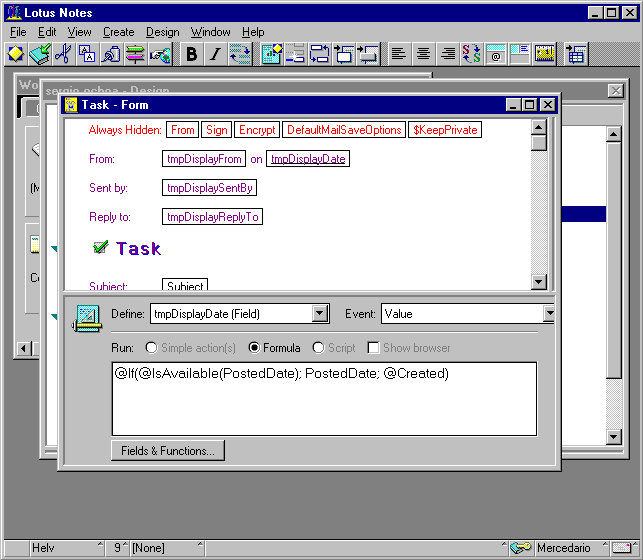Open the Event dropdown list
This screenshot has height=560, width=643.
coord(550,314)
